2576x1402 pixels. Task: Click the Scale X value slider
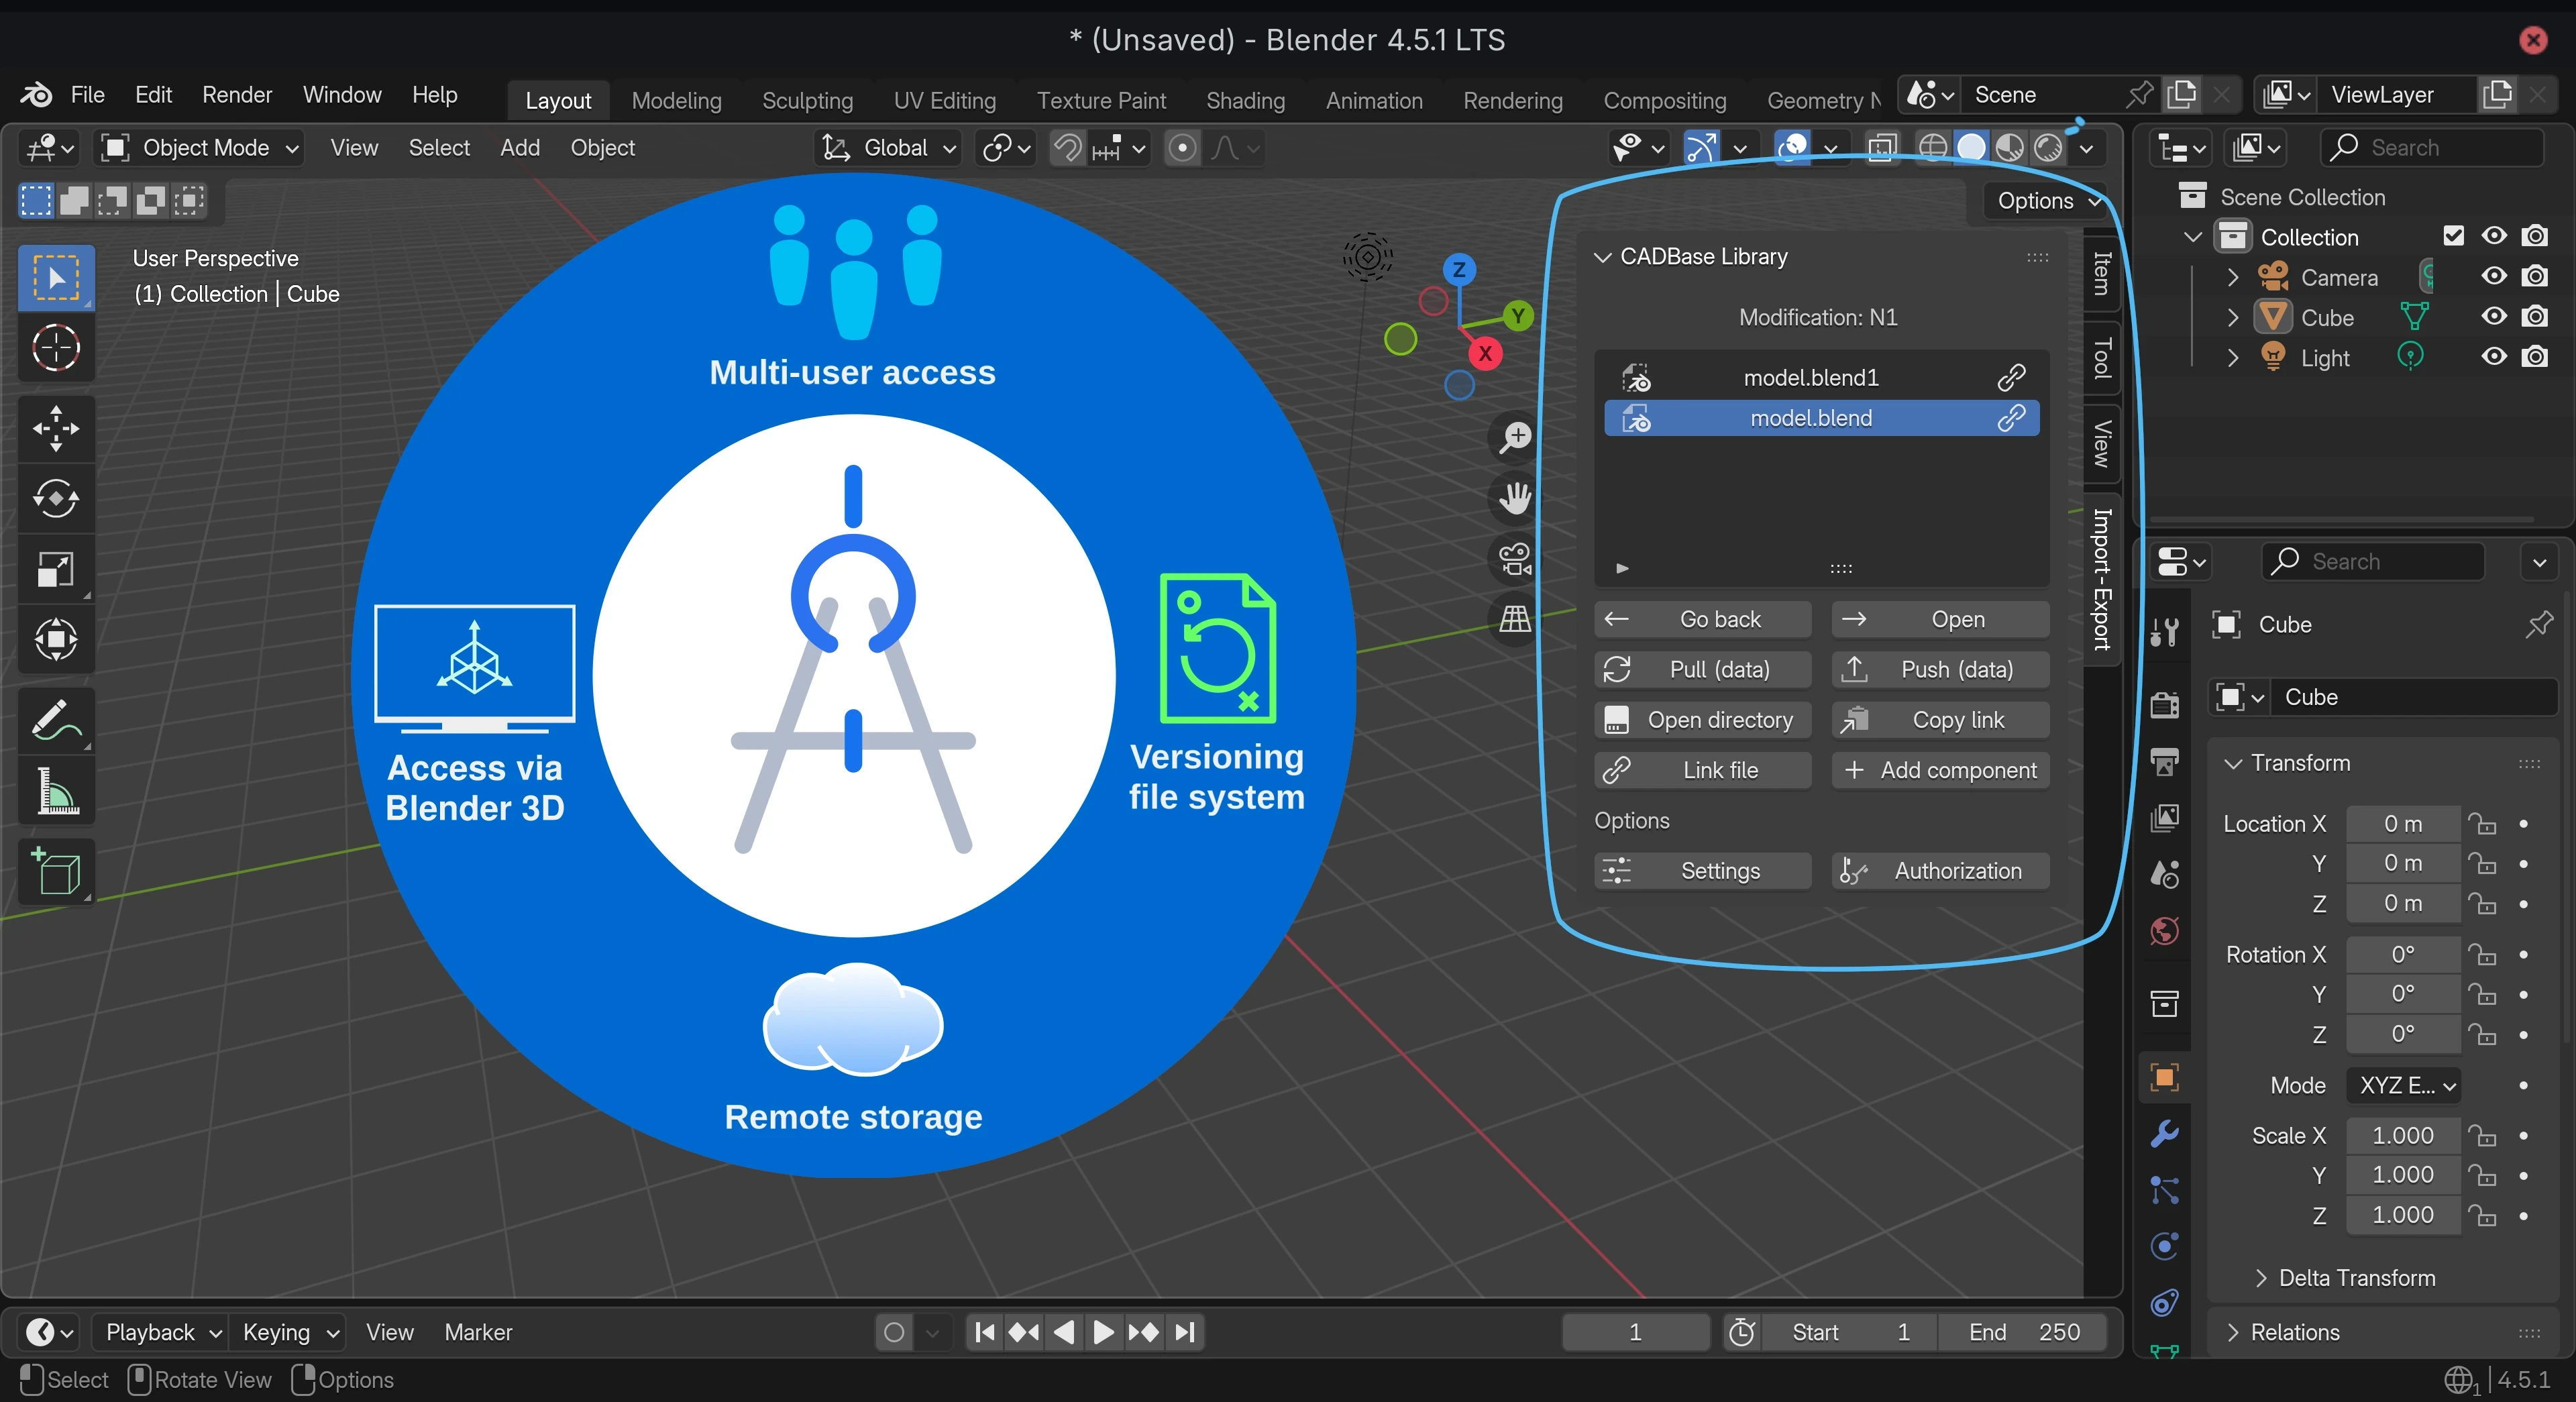tap(2403, 1135)
